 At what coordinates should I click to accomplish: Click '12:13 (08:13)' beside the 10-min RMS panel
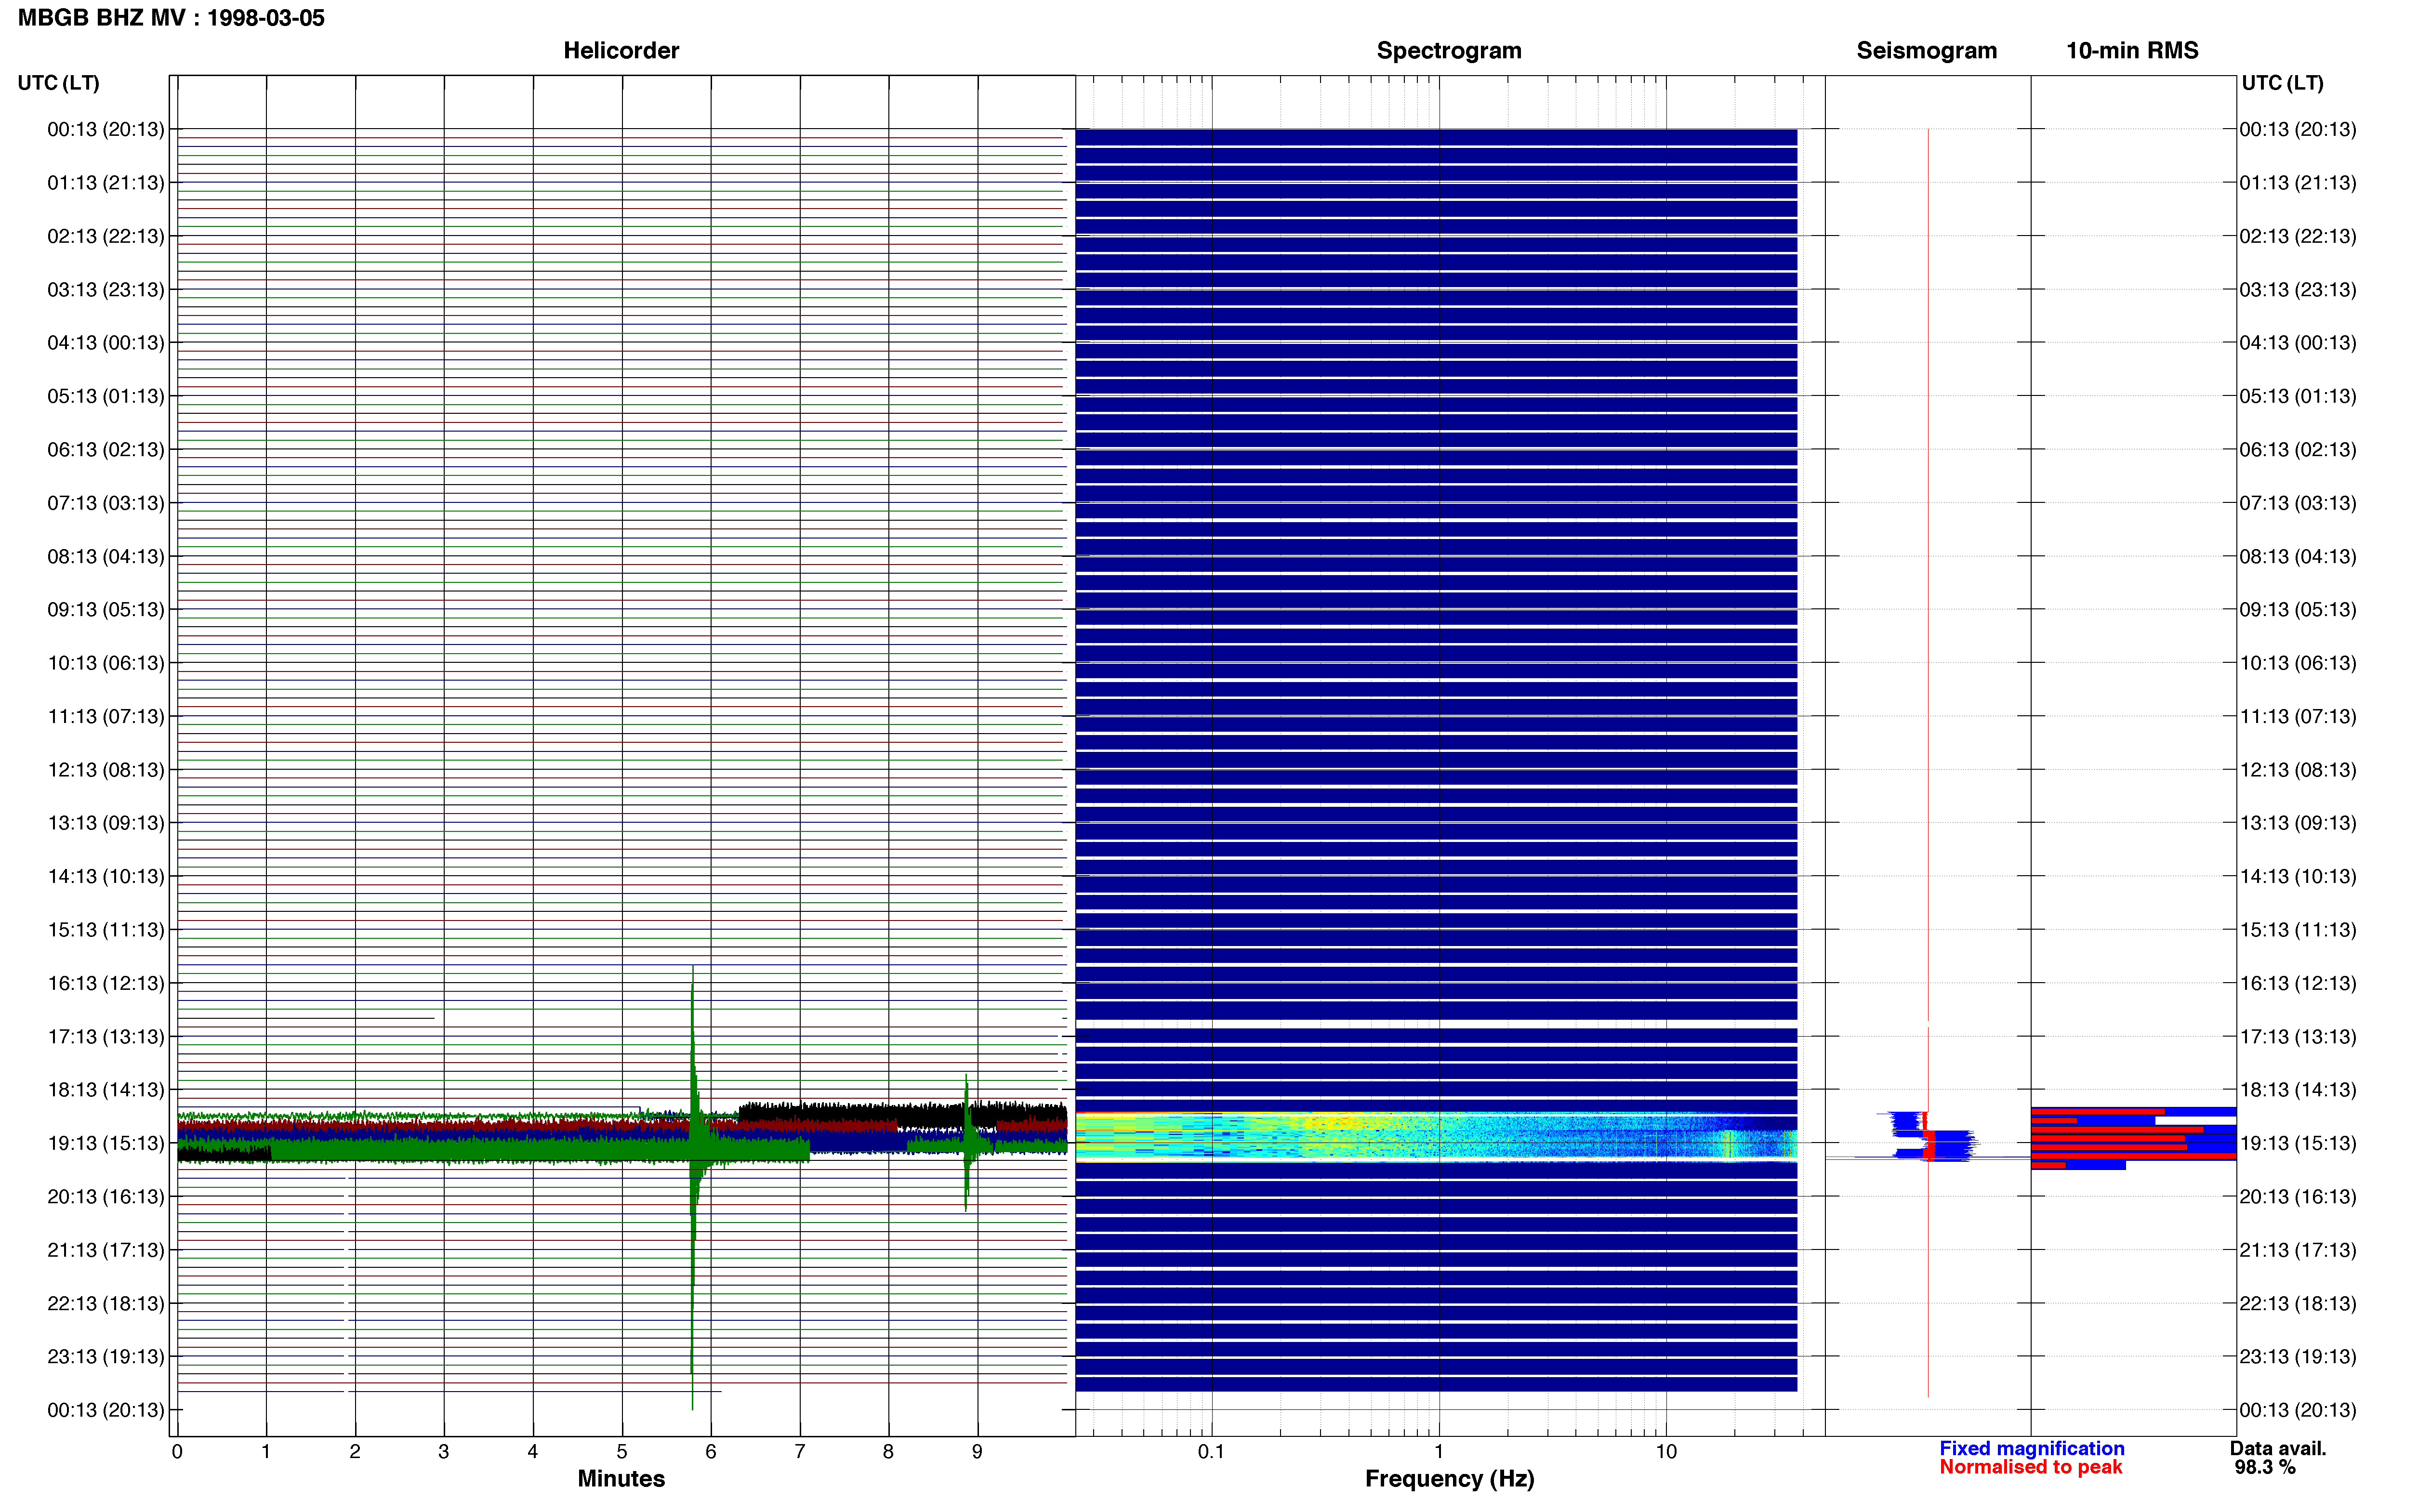[2298, 770]
